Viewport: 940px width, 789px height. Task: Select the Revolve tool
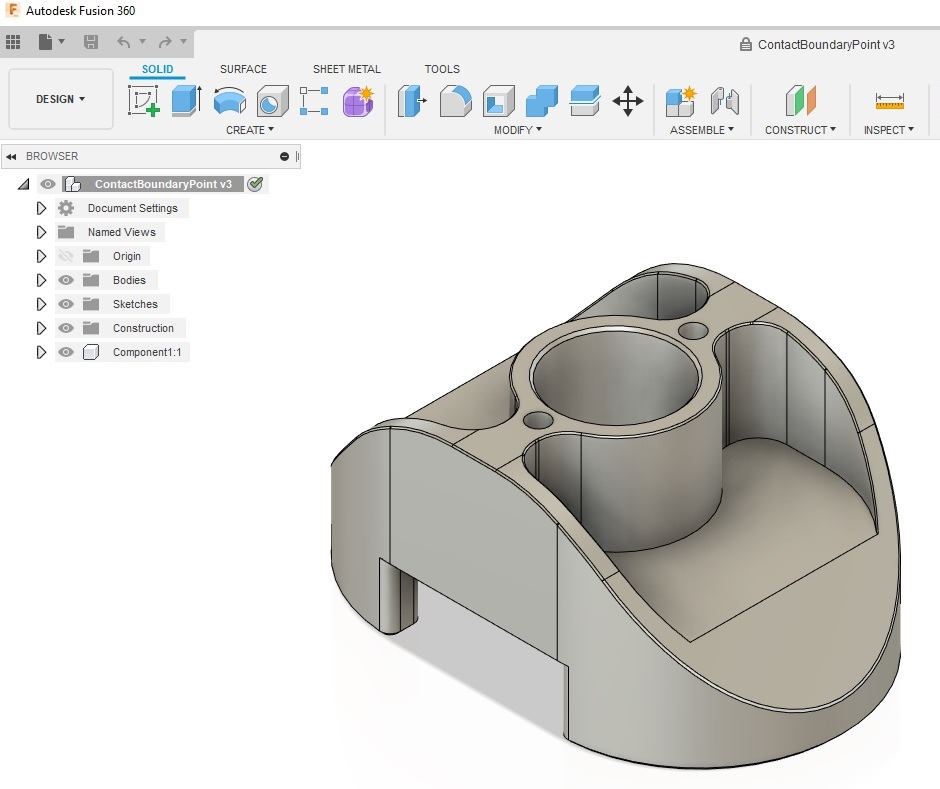(230, 100)
